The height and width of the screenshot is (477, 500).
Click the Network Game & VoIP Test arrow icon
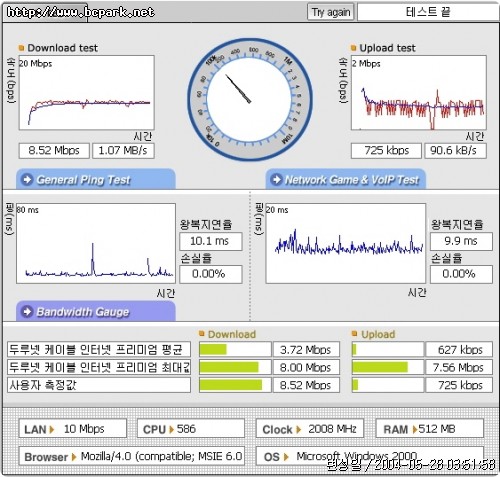click(x=276, y=180)
